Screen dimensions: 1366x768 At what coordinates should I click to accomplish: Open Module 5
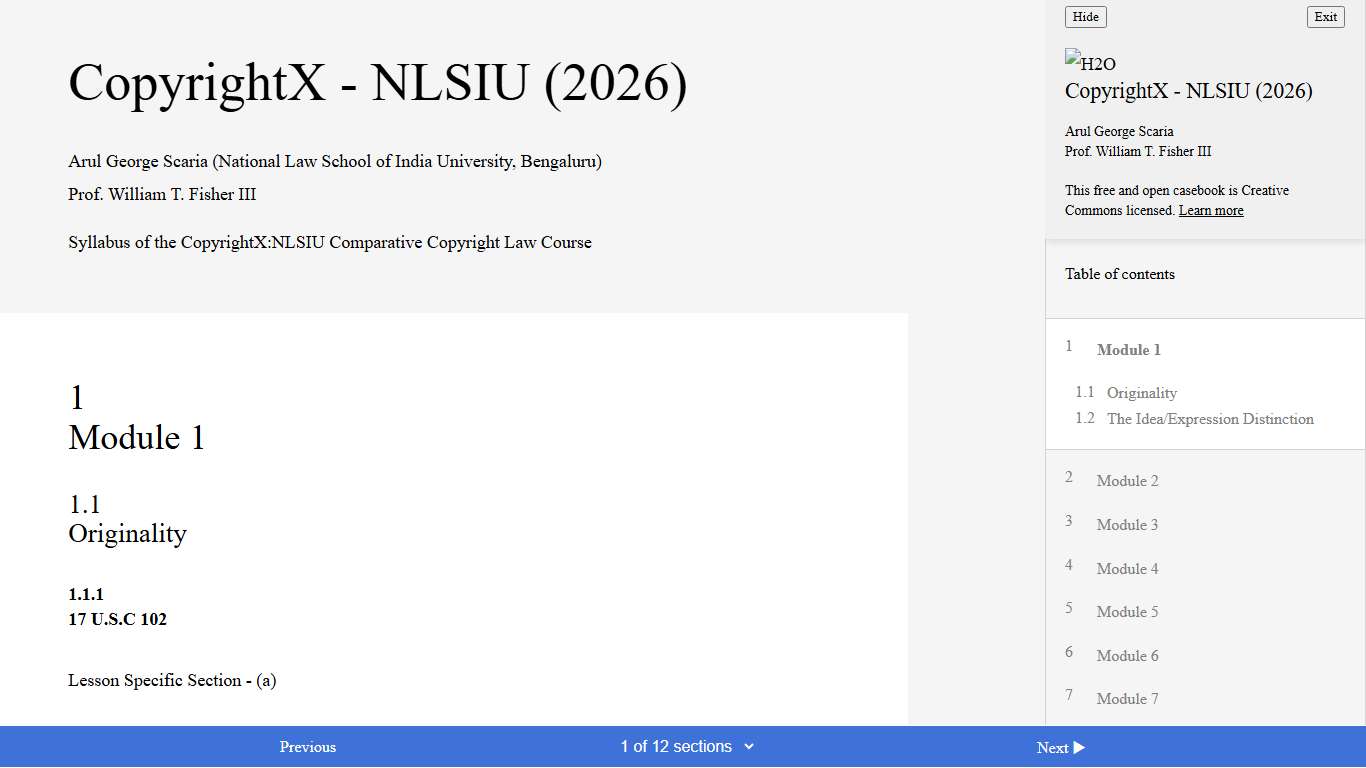tap(1127, 611)
